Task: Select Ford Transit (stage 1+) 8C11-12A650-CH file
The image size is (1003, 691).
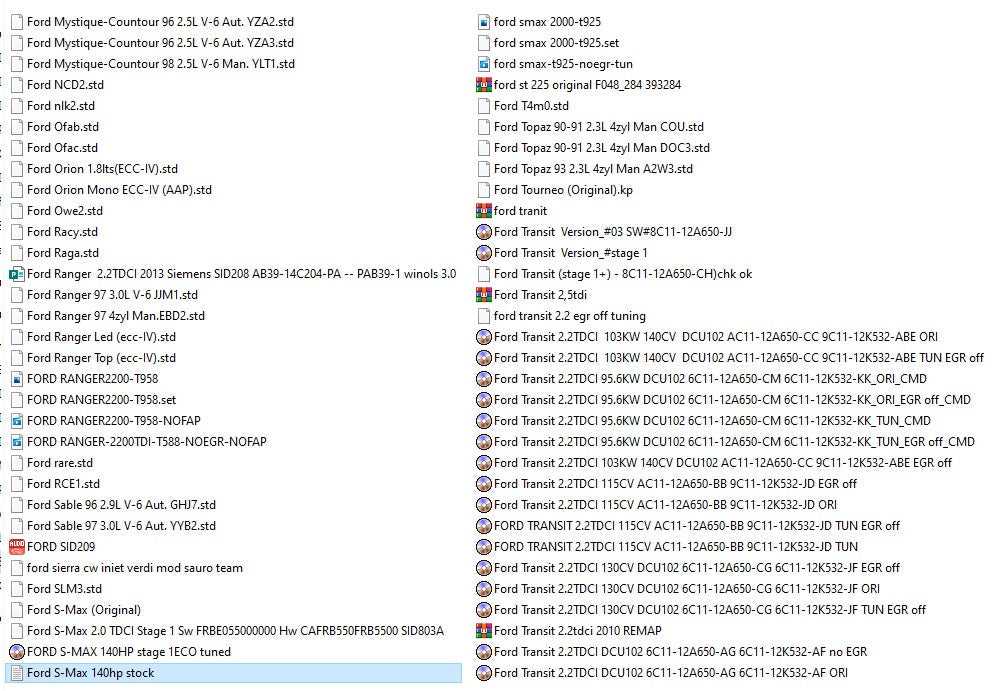Action: tap(624, 274)
